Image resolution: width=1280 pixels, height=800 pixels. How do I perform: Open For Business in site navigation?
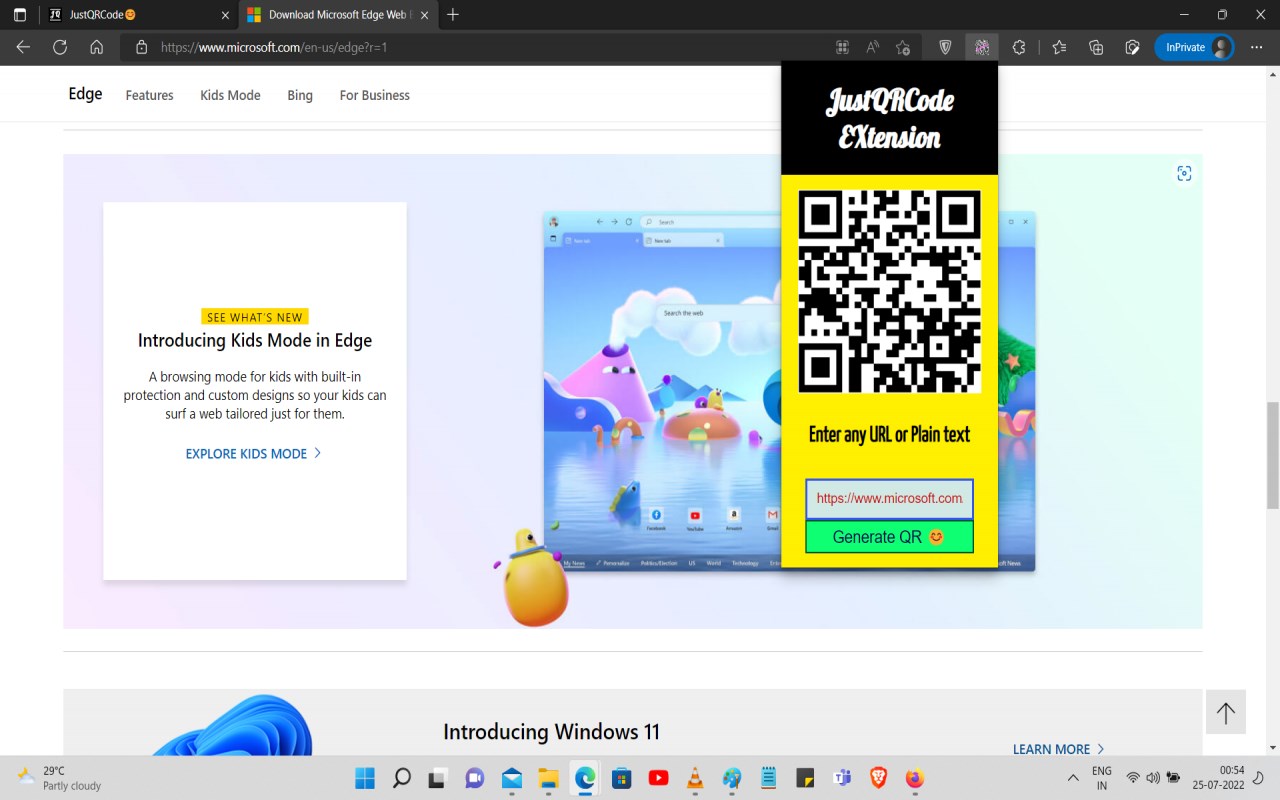[374, 95]
